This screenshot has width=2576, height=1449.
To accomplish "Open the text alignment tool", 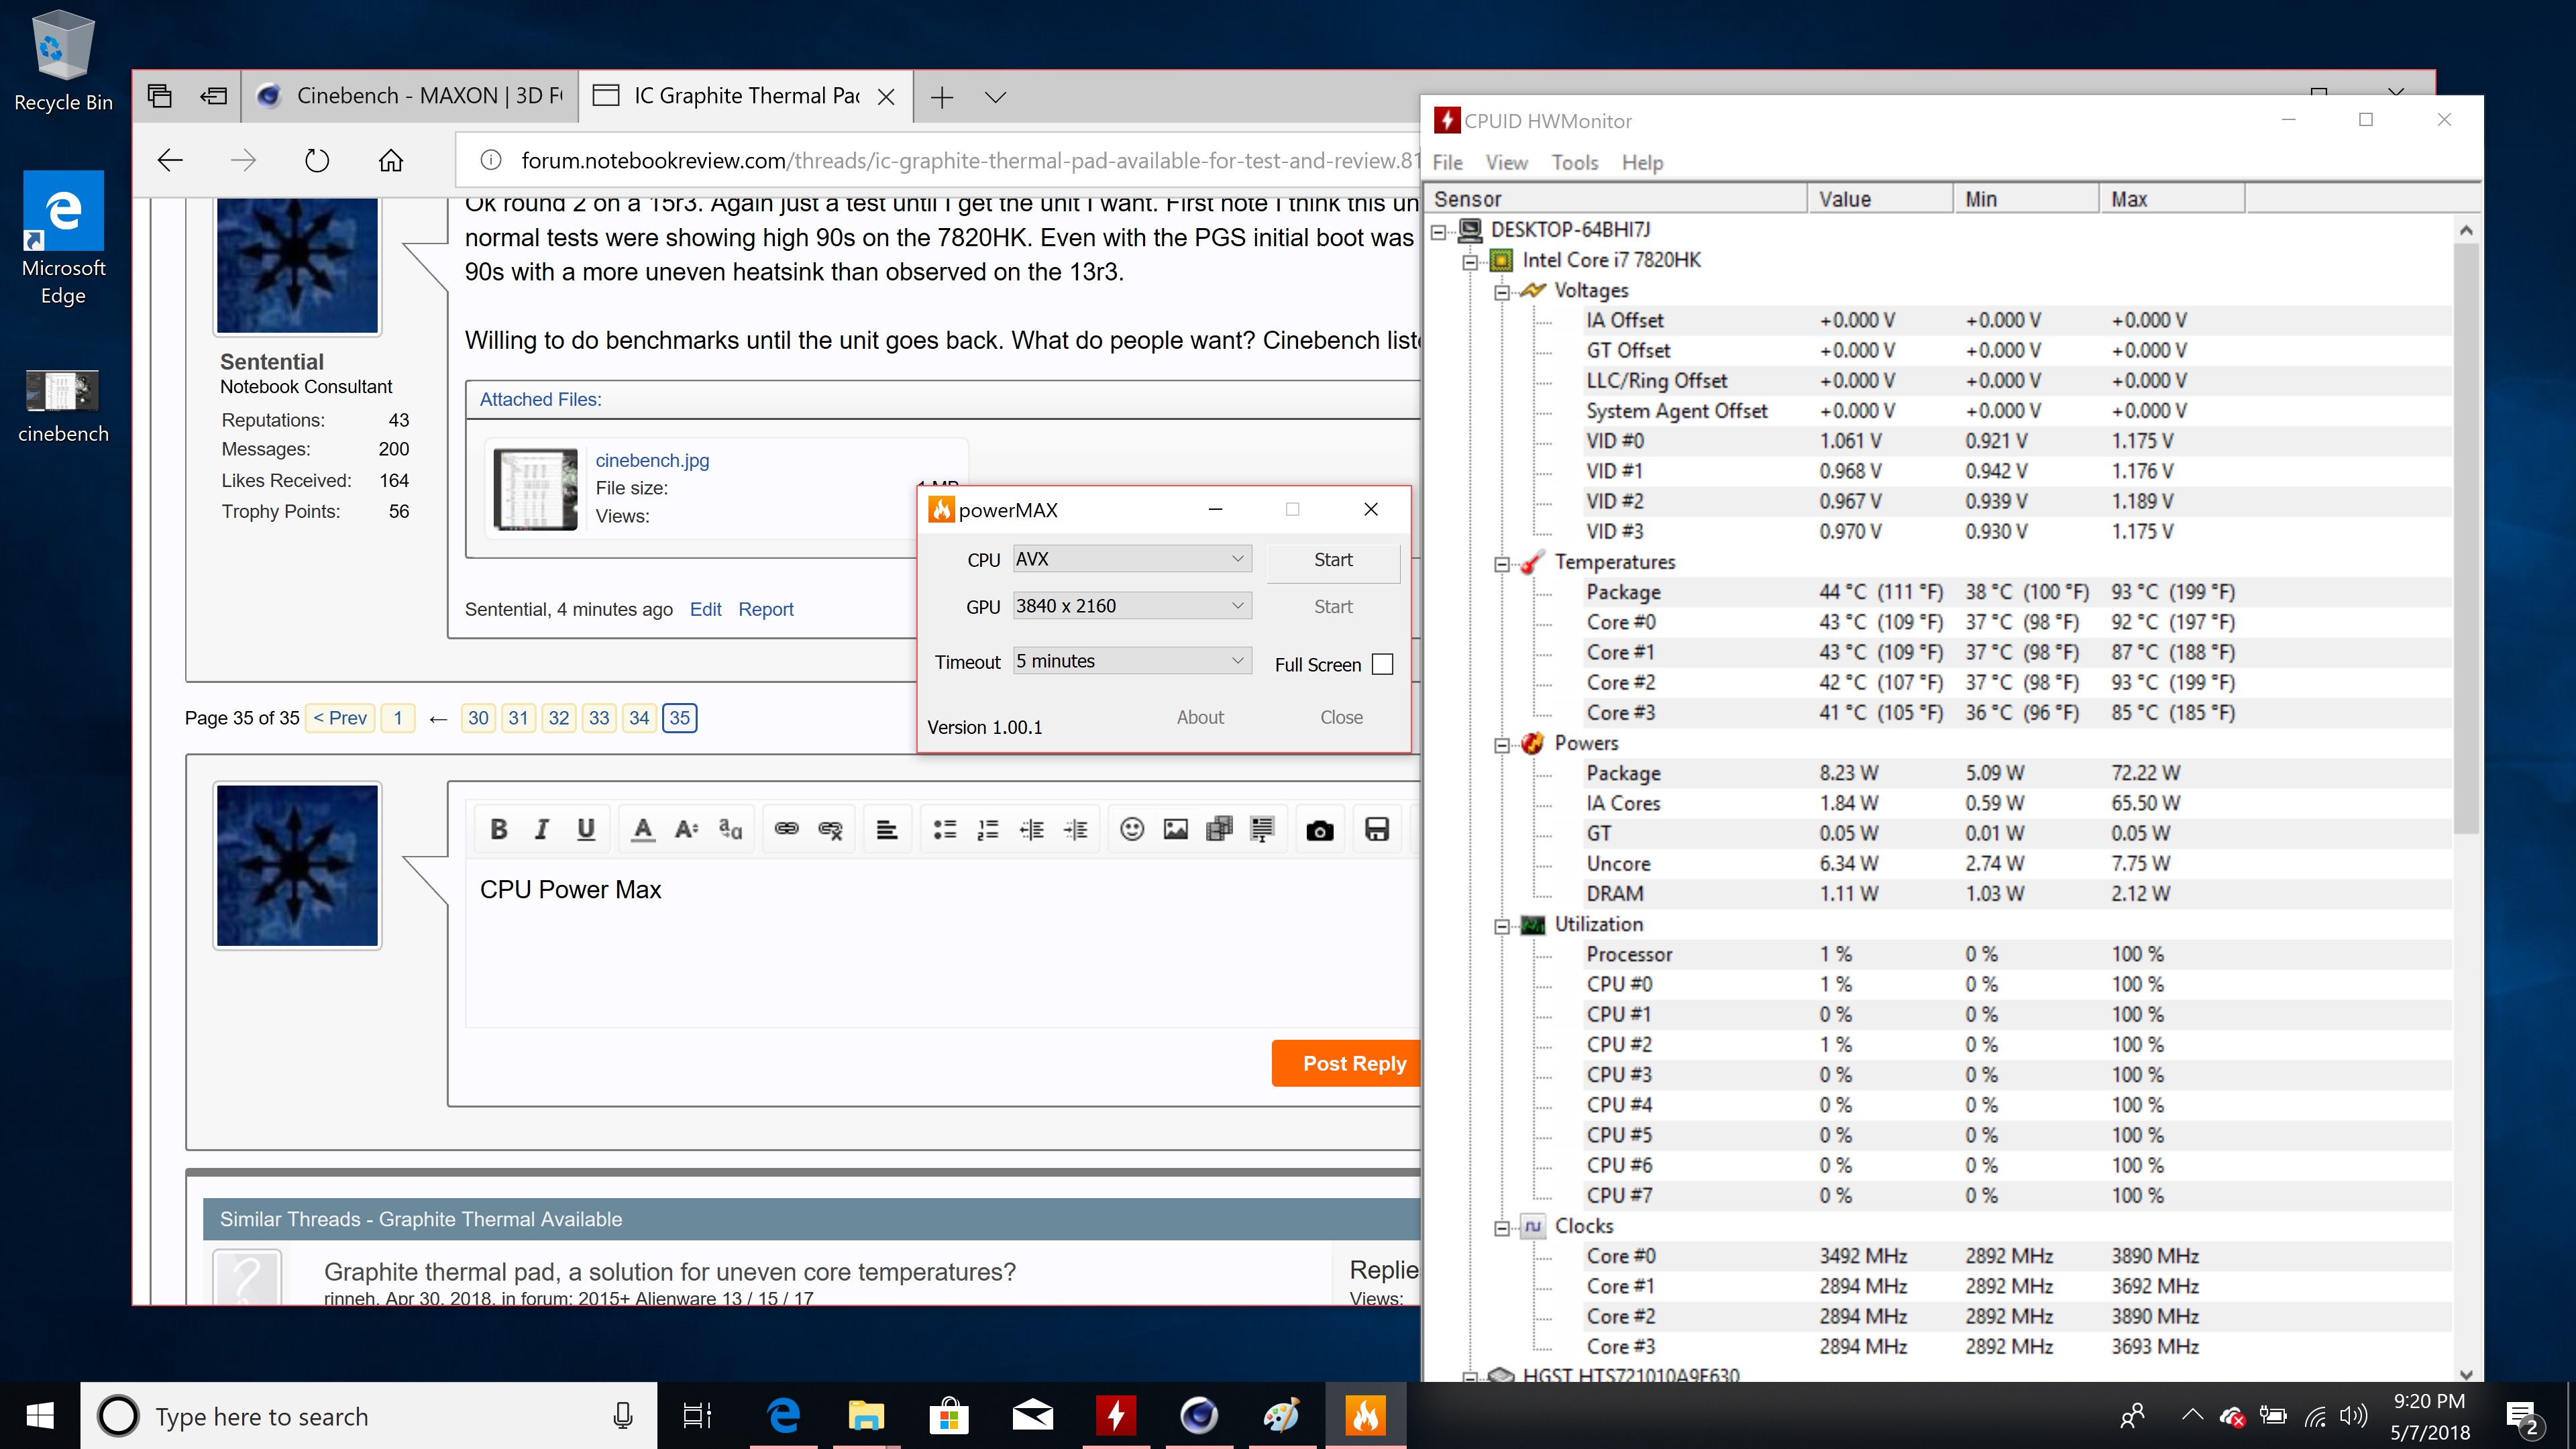I will [x=887, y=829].
